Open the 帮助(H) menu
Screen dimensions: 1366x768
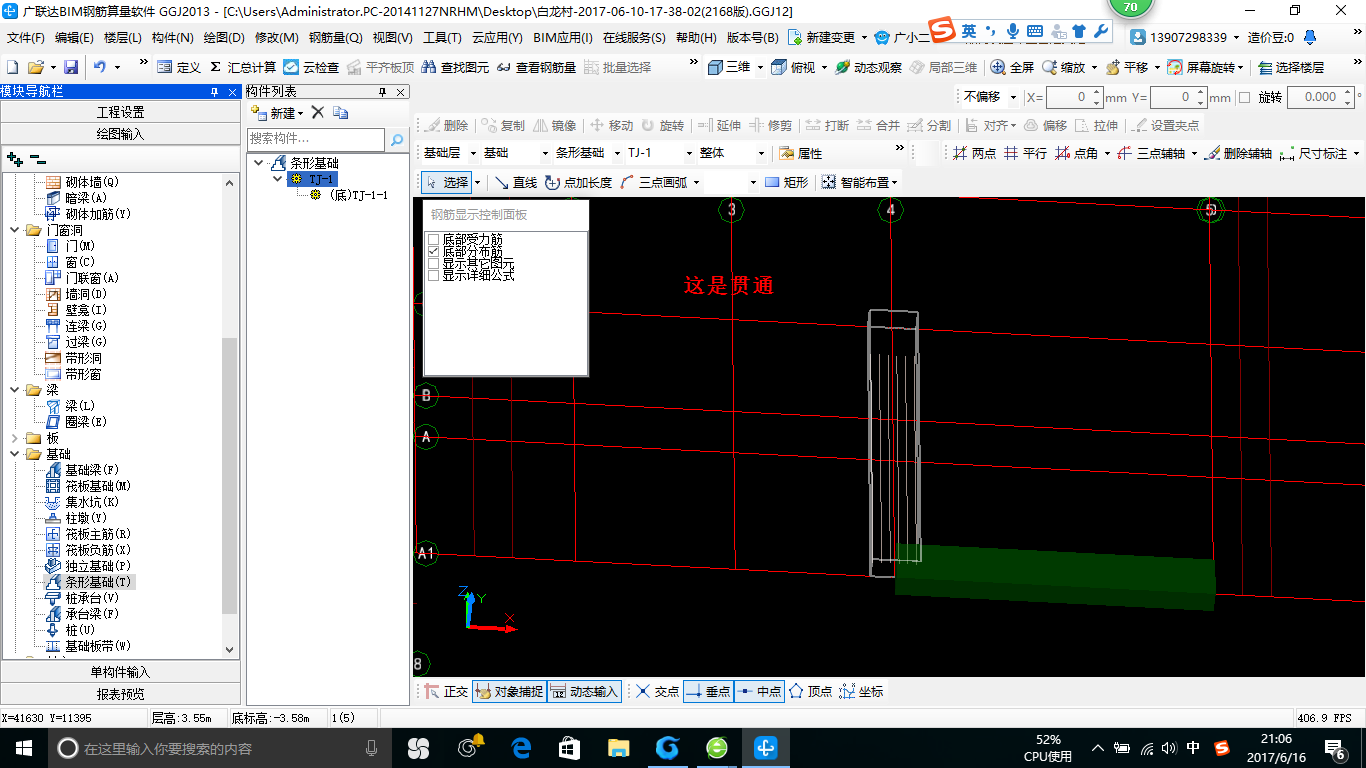696,38
